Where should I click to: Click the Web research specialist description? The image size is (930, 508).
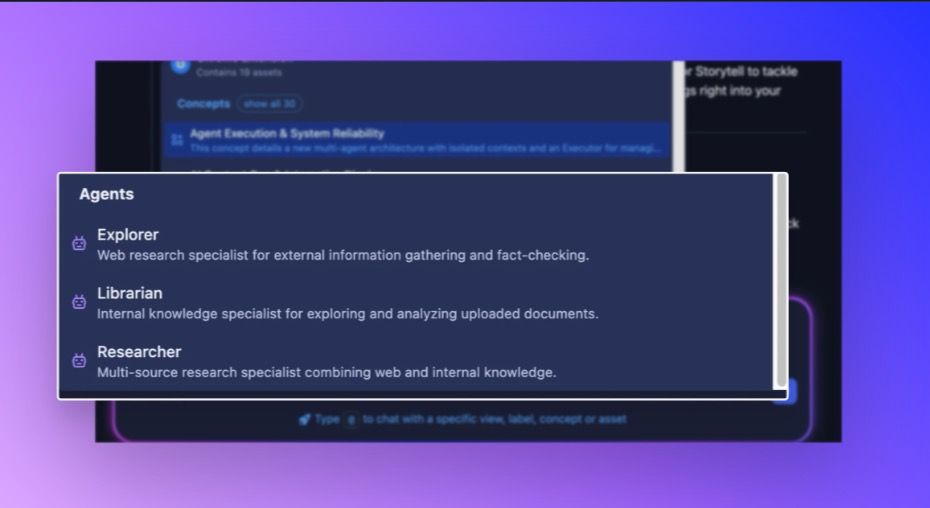coord(343,255)
